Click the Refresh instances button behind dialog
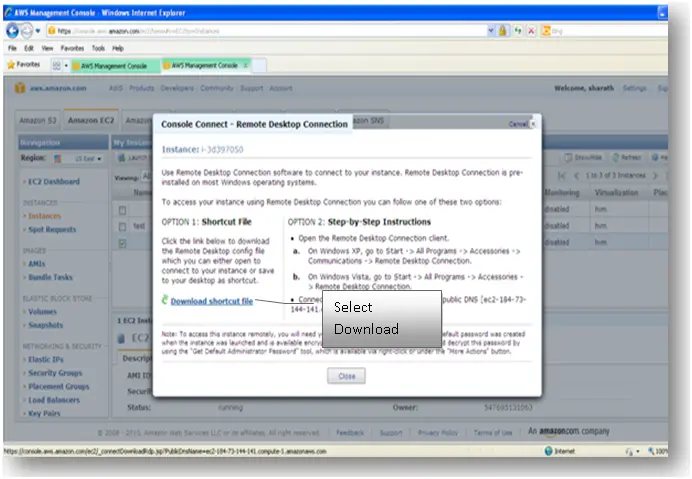The width and height of the screenshot is (692, 479). click(x=627, y=157)
